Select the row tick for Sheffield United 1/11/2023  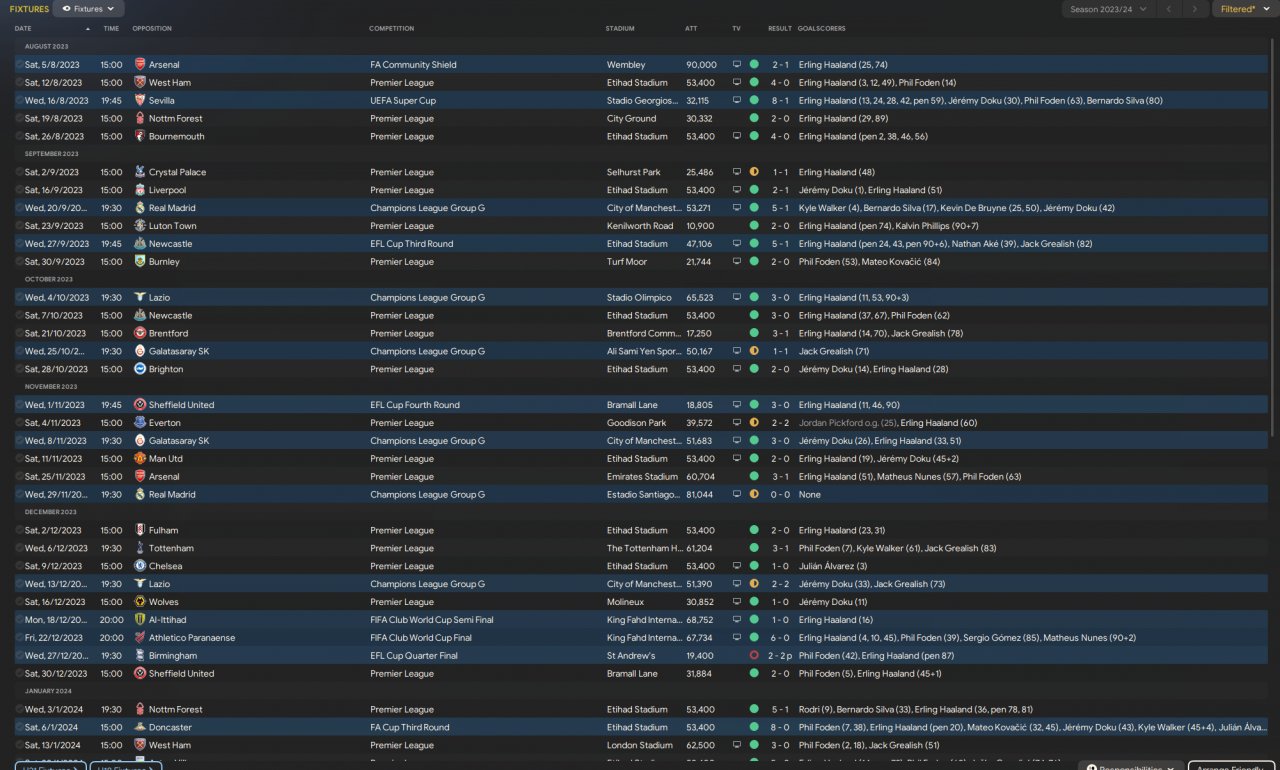pyautogui.click(x=19, y=405)
